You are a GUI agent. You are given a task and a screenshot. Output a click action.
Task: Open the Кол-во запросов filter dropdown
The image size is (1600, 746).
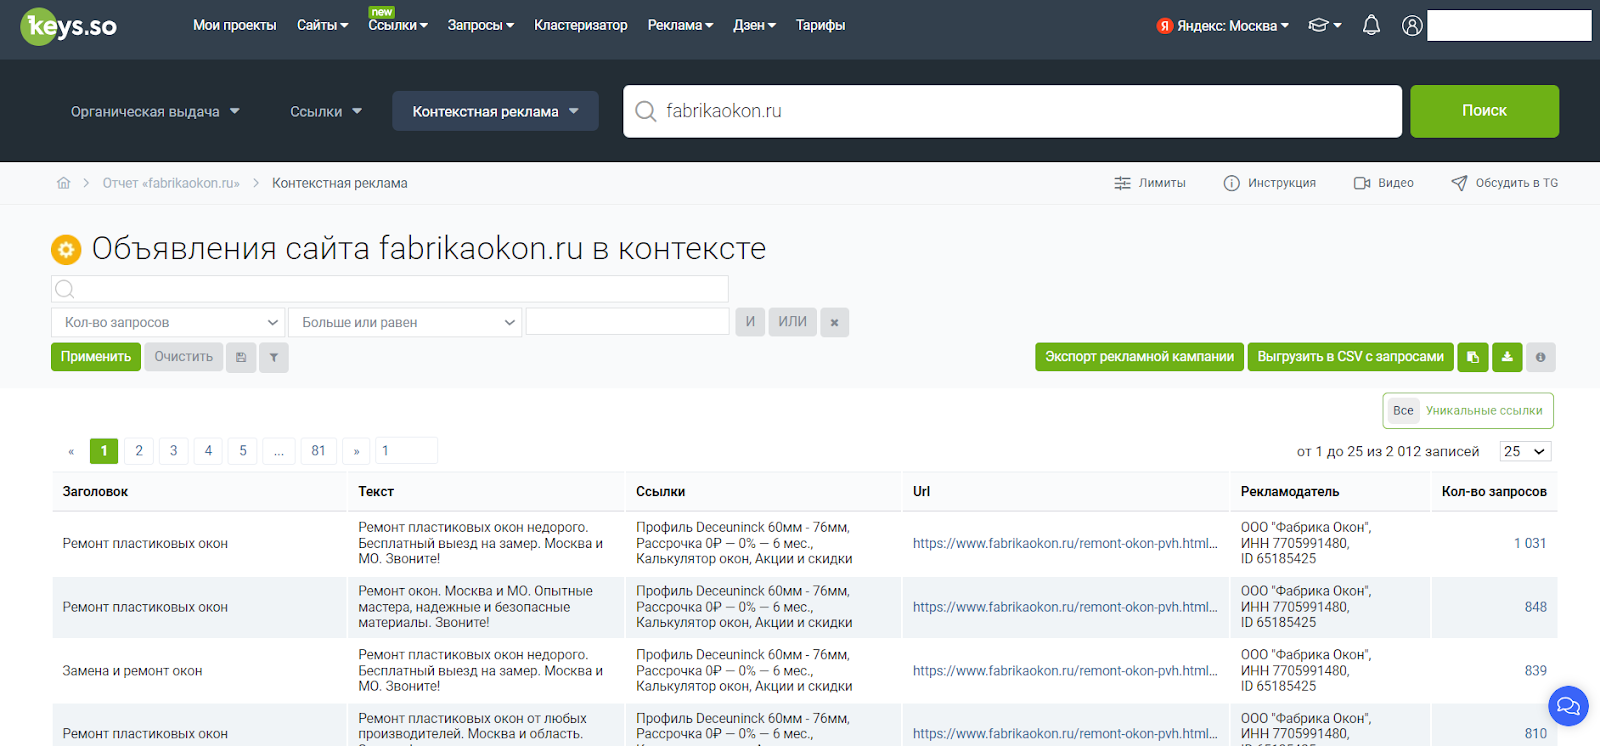click(168, 322)
